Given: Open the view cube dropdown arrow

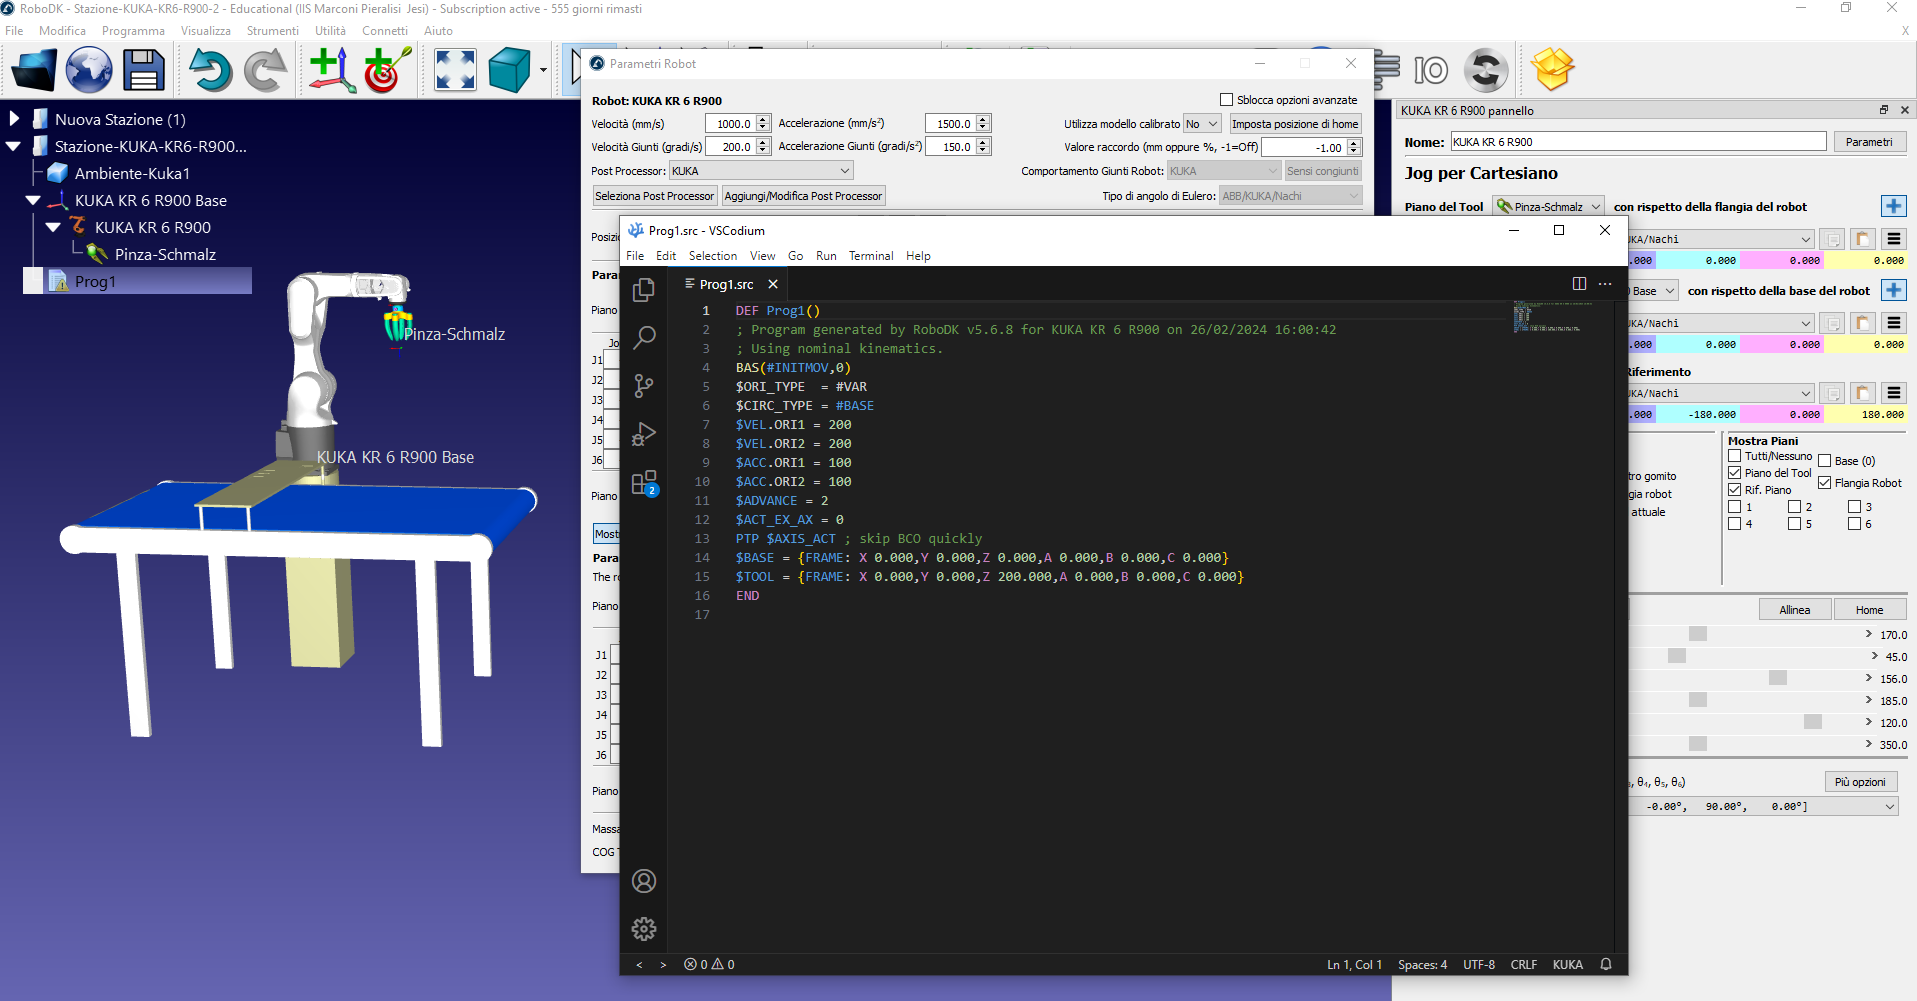Looking at the screenshot, I should [543, 70].
